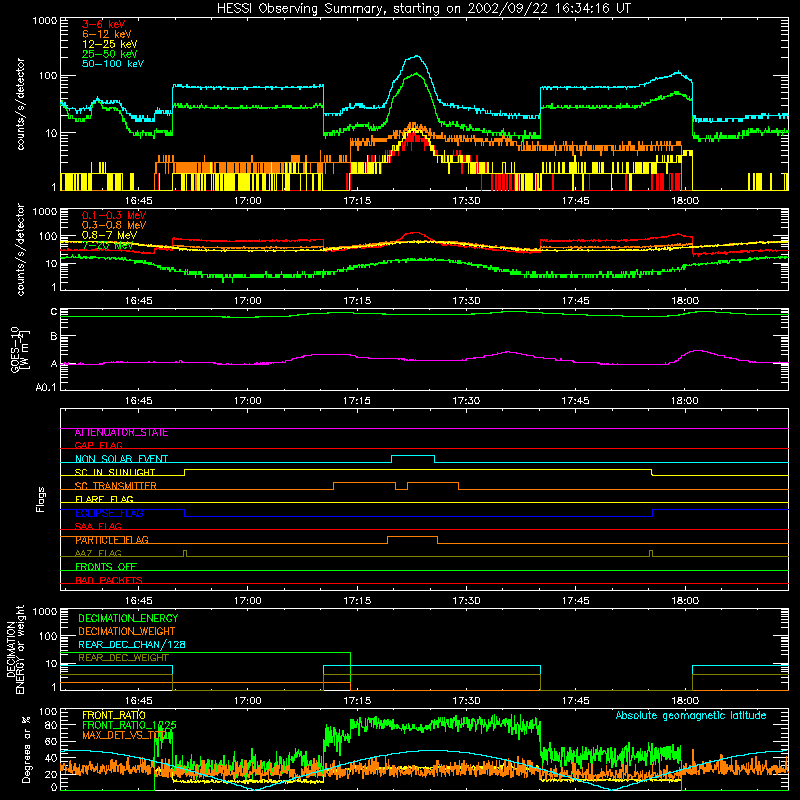Pick the 50-100 keV legend label
This screenshot has height=800, width=800.
pyautogui.click(x=112, y=63)
